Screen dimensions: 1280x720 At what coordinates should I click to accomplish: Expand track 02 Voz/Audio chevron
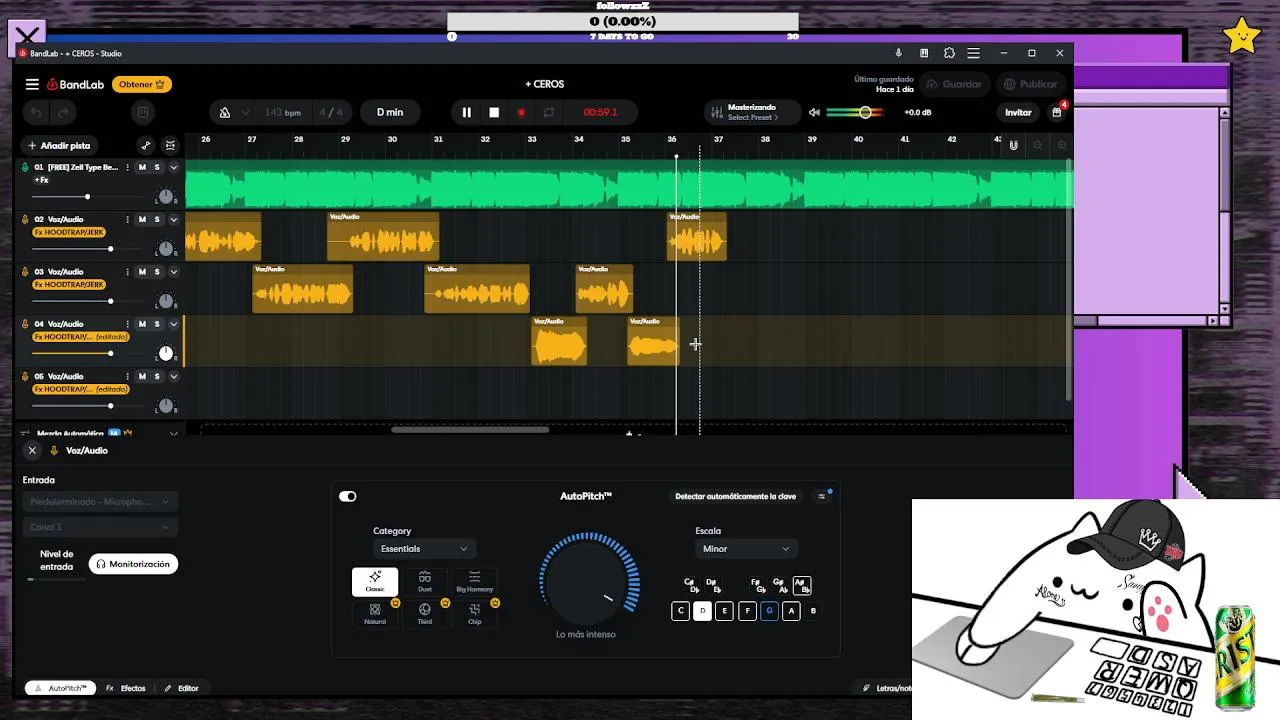173,220
